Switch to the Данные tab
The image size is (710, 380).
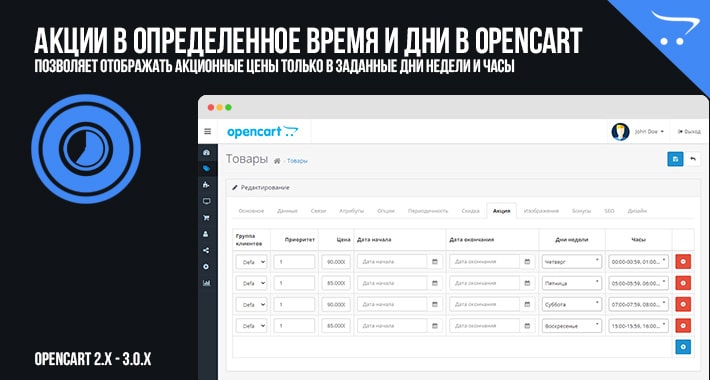[287, 211]
